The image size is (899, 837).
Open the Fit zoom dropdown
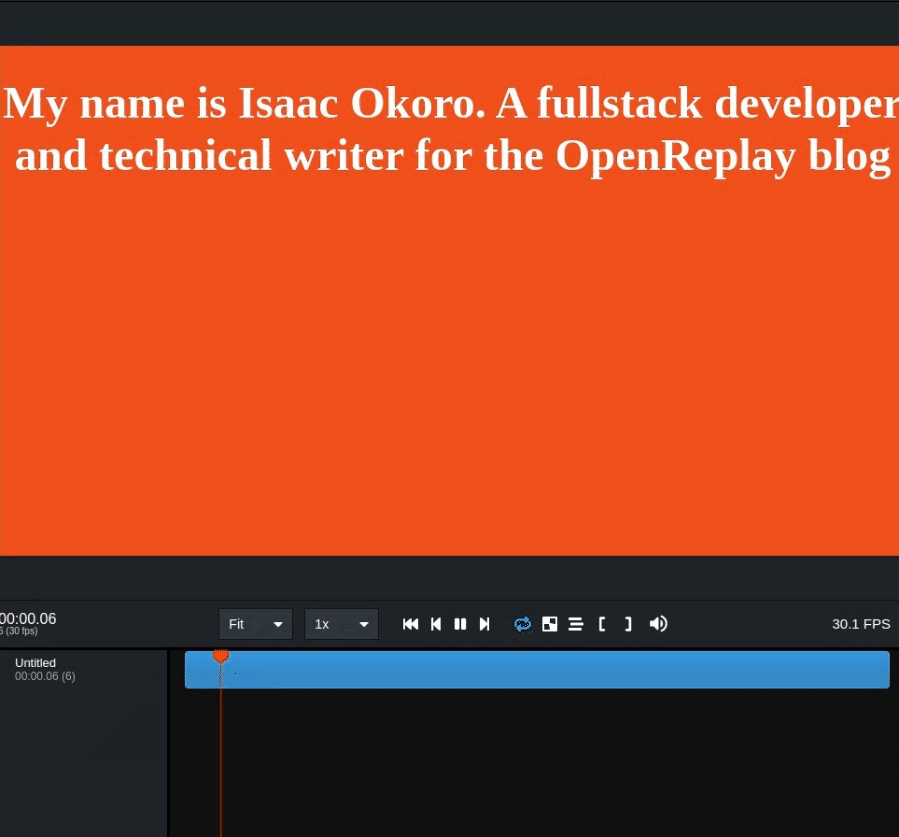256,624
